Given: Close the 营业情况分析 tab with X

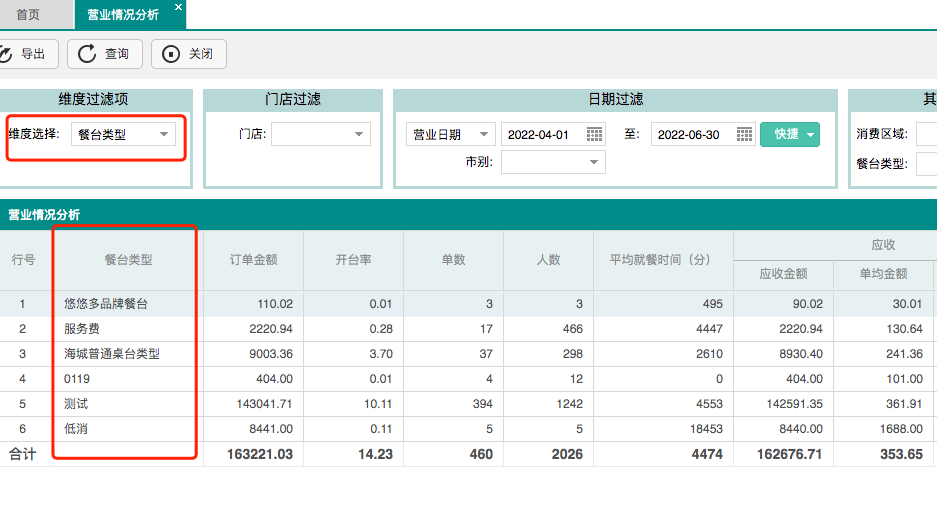Looking at the screenshot, I should tap(178, 7).
